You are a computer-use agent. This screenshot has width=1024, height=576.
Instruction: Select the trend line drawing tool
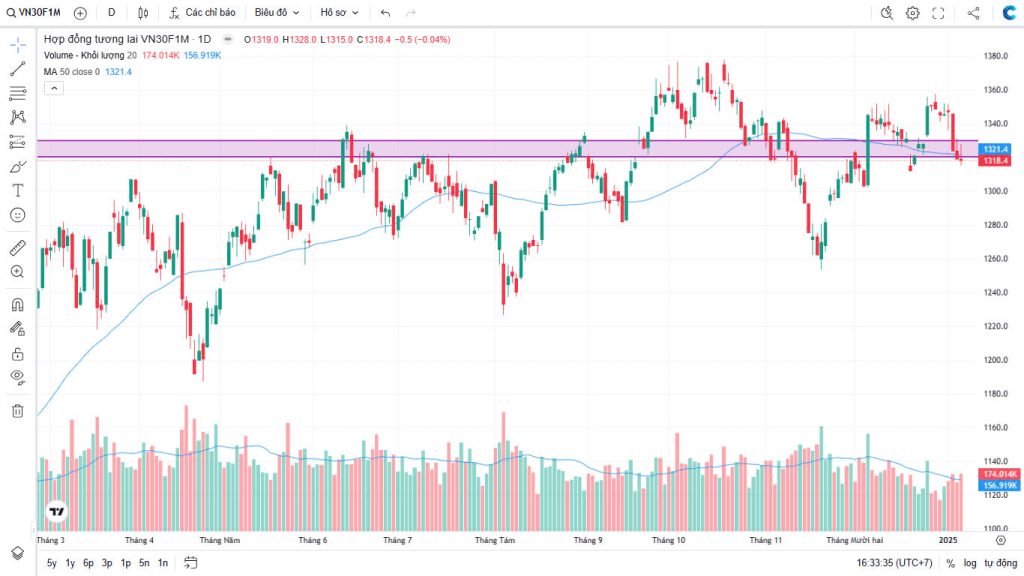[x=17, y=69]
